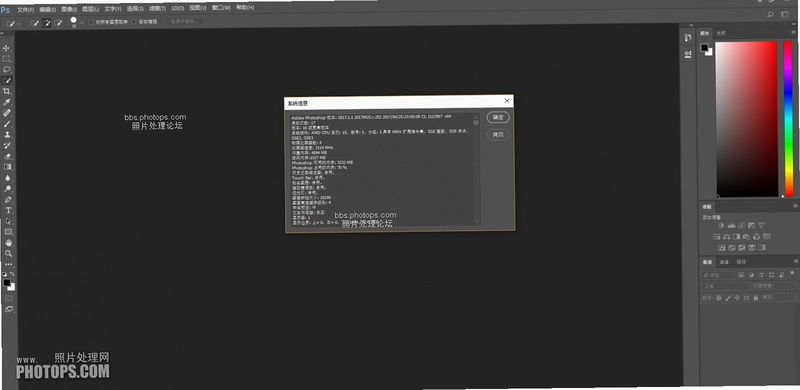Select the Blur tool
Image resolution: width=800 pixels, height=390 pixels.
tap(8, 178)
